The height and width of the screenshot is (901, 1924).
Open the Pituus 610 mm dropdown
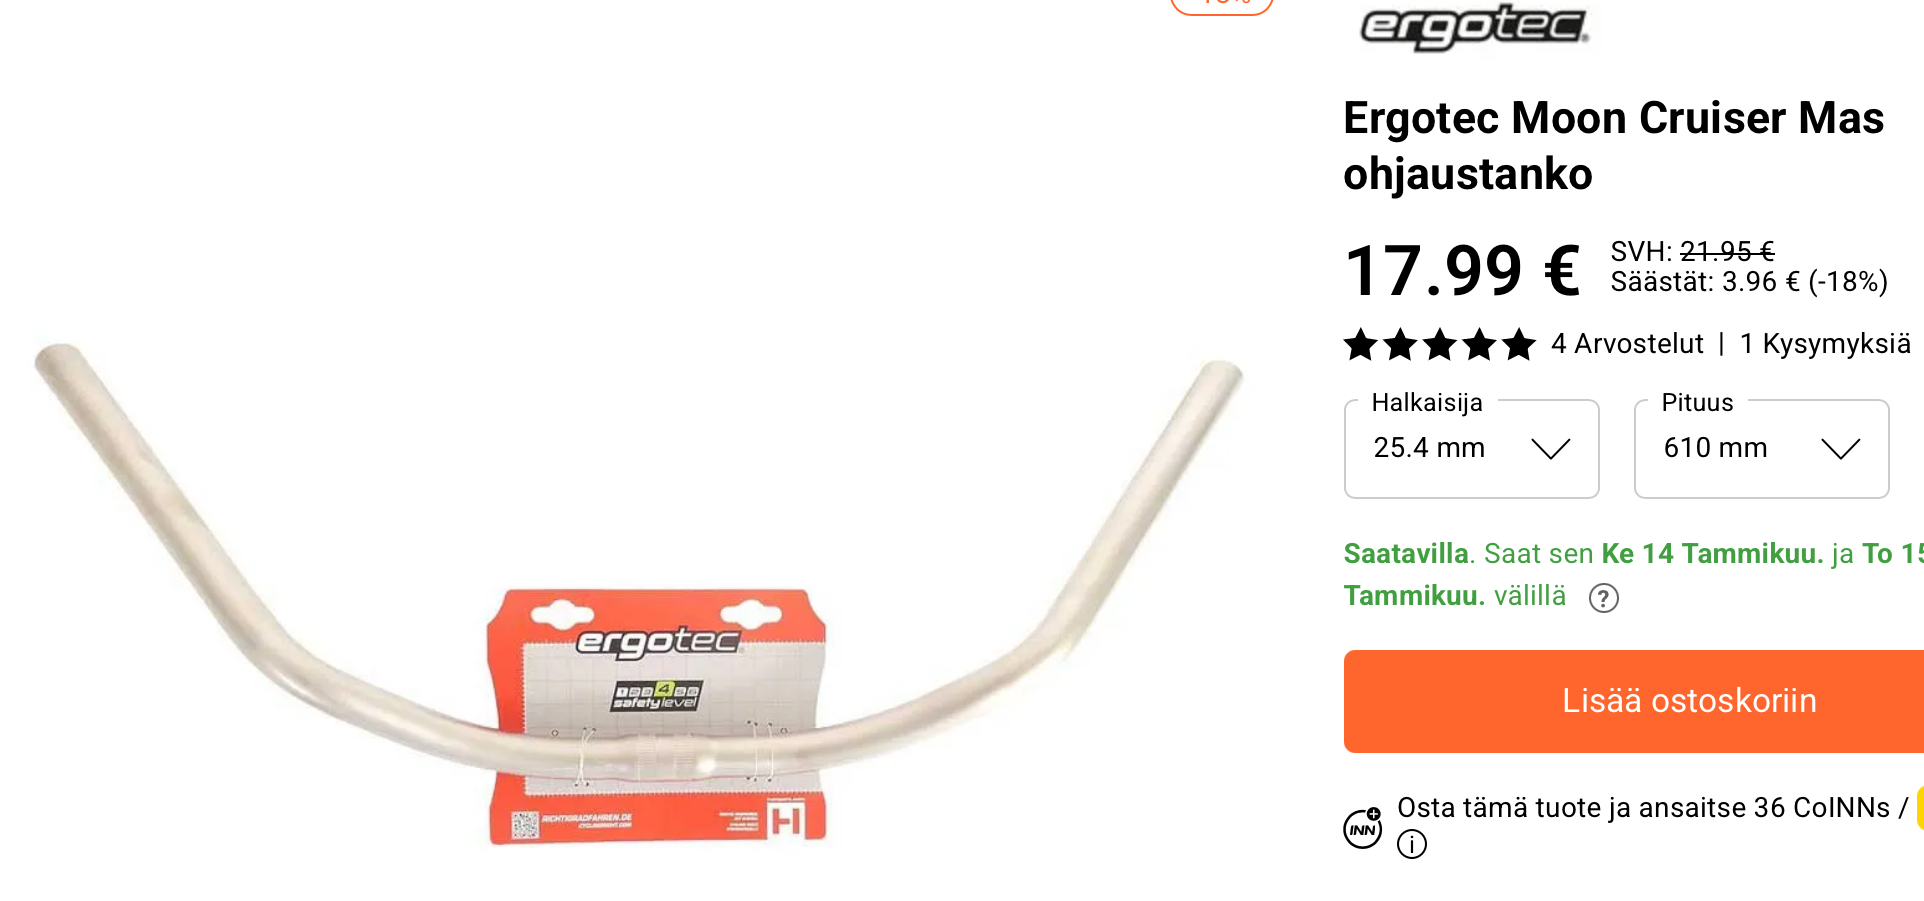click(1762, 448)
